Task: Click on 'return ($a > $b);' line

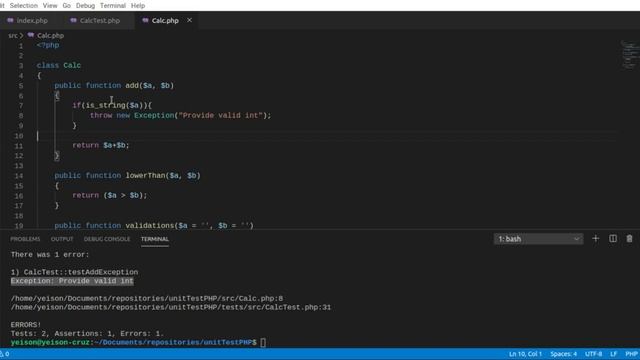Action: [x=110, y=196]
